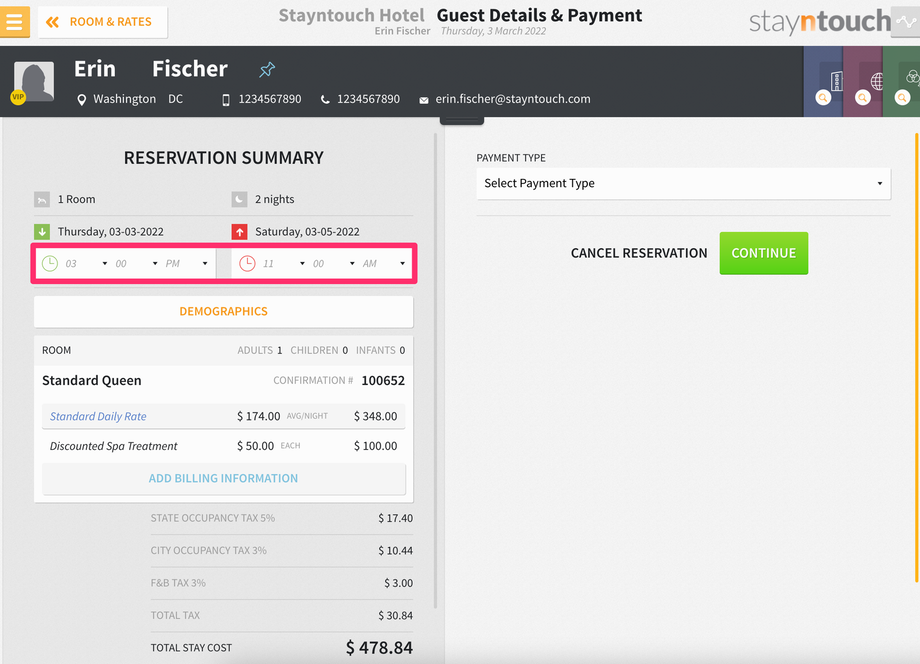920x664 pixels.
Task: Click Standard Queen room name
Action: [92, 381]
